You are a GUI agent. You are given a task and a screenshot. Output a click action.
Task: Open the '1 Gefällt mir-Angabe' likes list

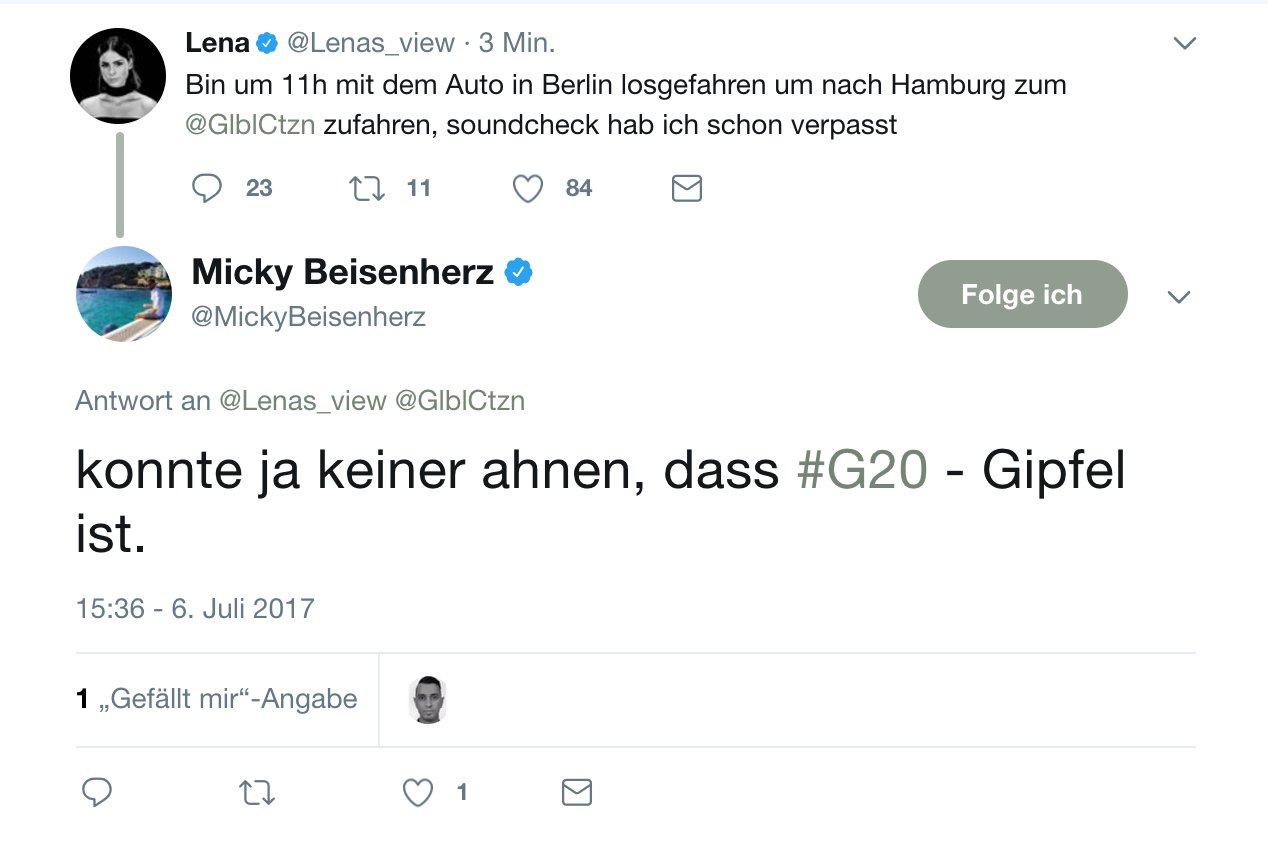click(x=217, y=698)
